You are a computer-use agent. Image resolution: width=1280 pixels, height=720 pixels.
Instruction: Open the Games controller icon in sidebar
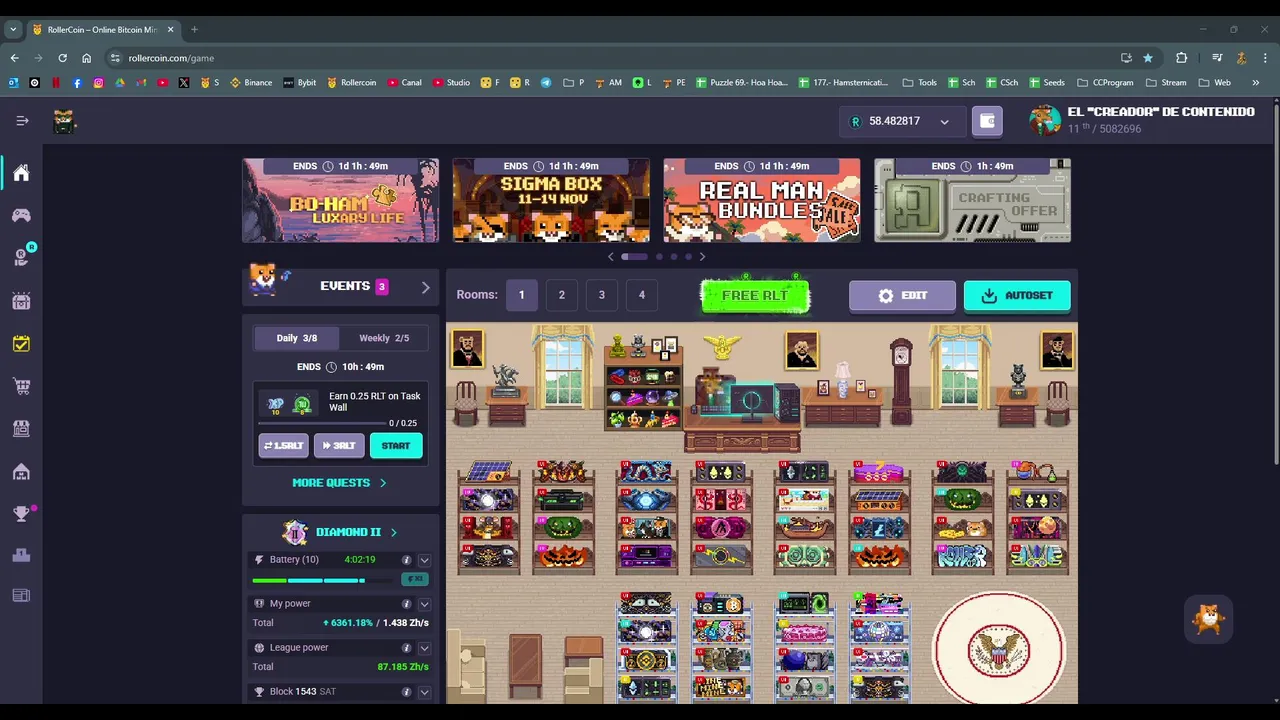tap(21, 215)
